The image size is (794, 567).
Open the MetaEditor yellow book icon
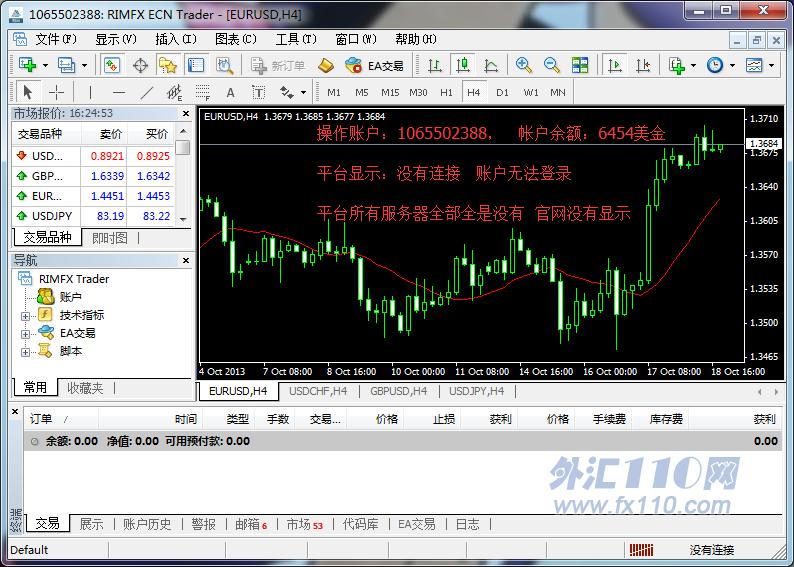pos(326,65)
